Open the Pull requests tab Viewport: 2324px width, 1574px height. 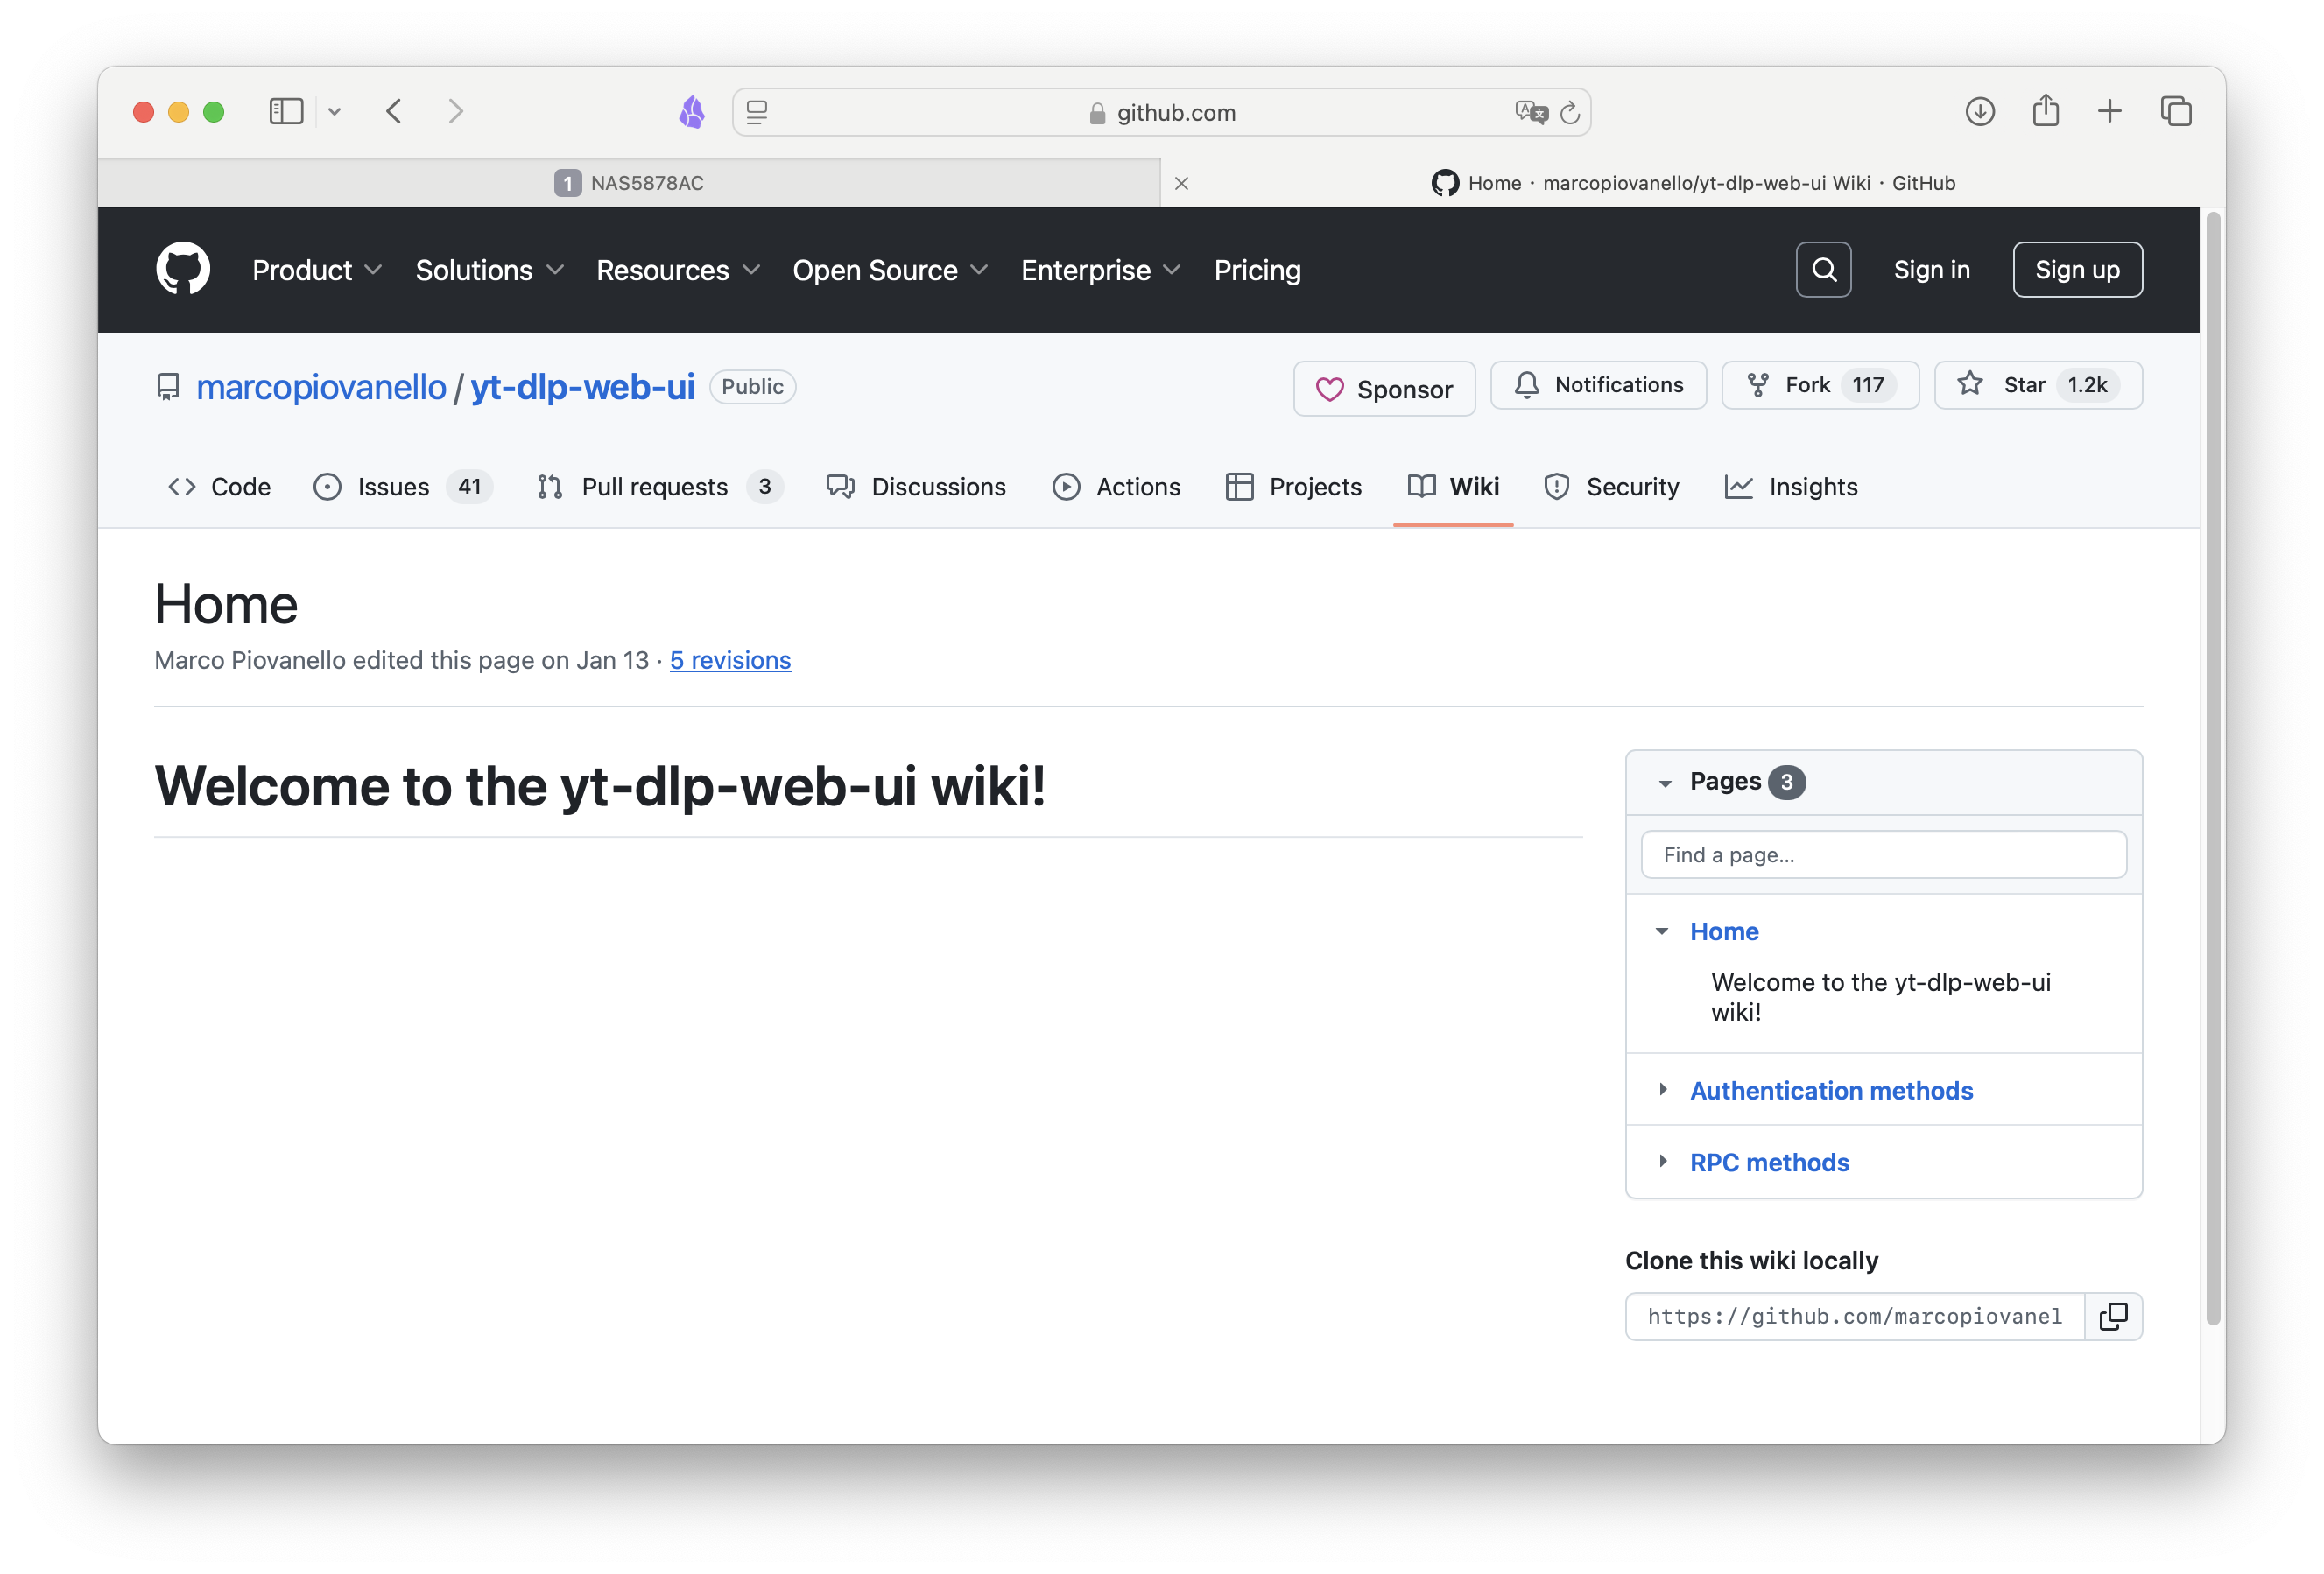[659, 487]
